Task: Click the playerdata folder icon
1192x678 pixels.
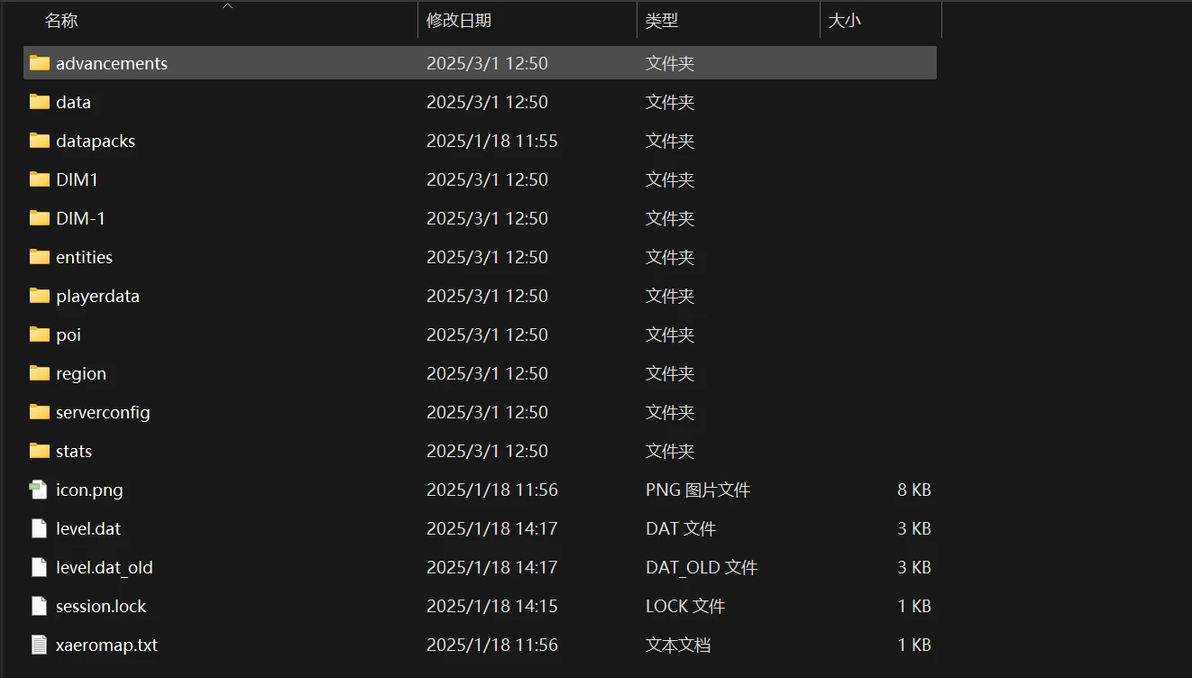Action: (40, 296)
